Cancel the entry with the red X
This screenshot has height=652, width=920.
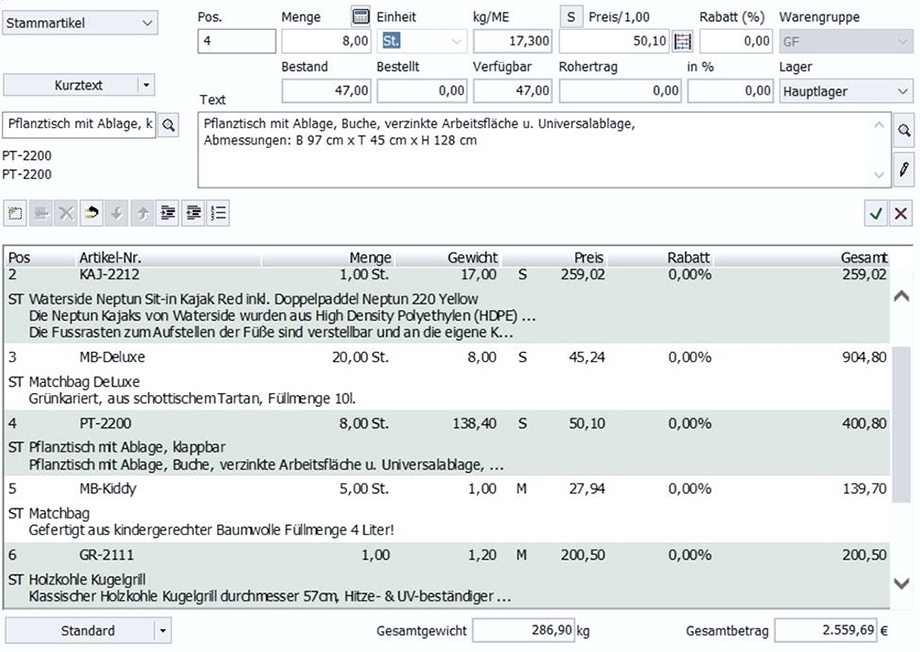901,212
